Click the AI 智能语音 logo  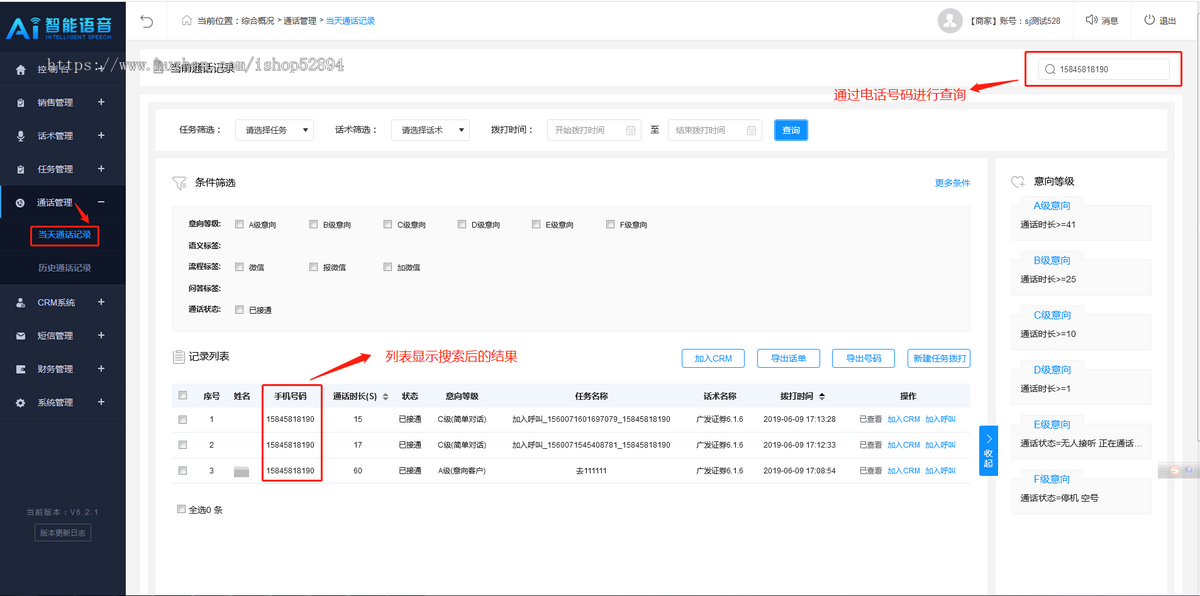click(62, 26)
